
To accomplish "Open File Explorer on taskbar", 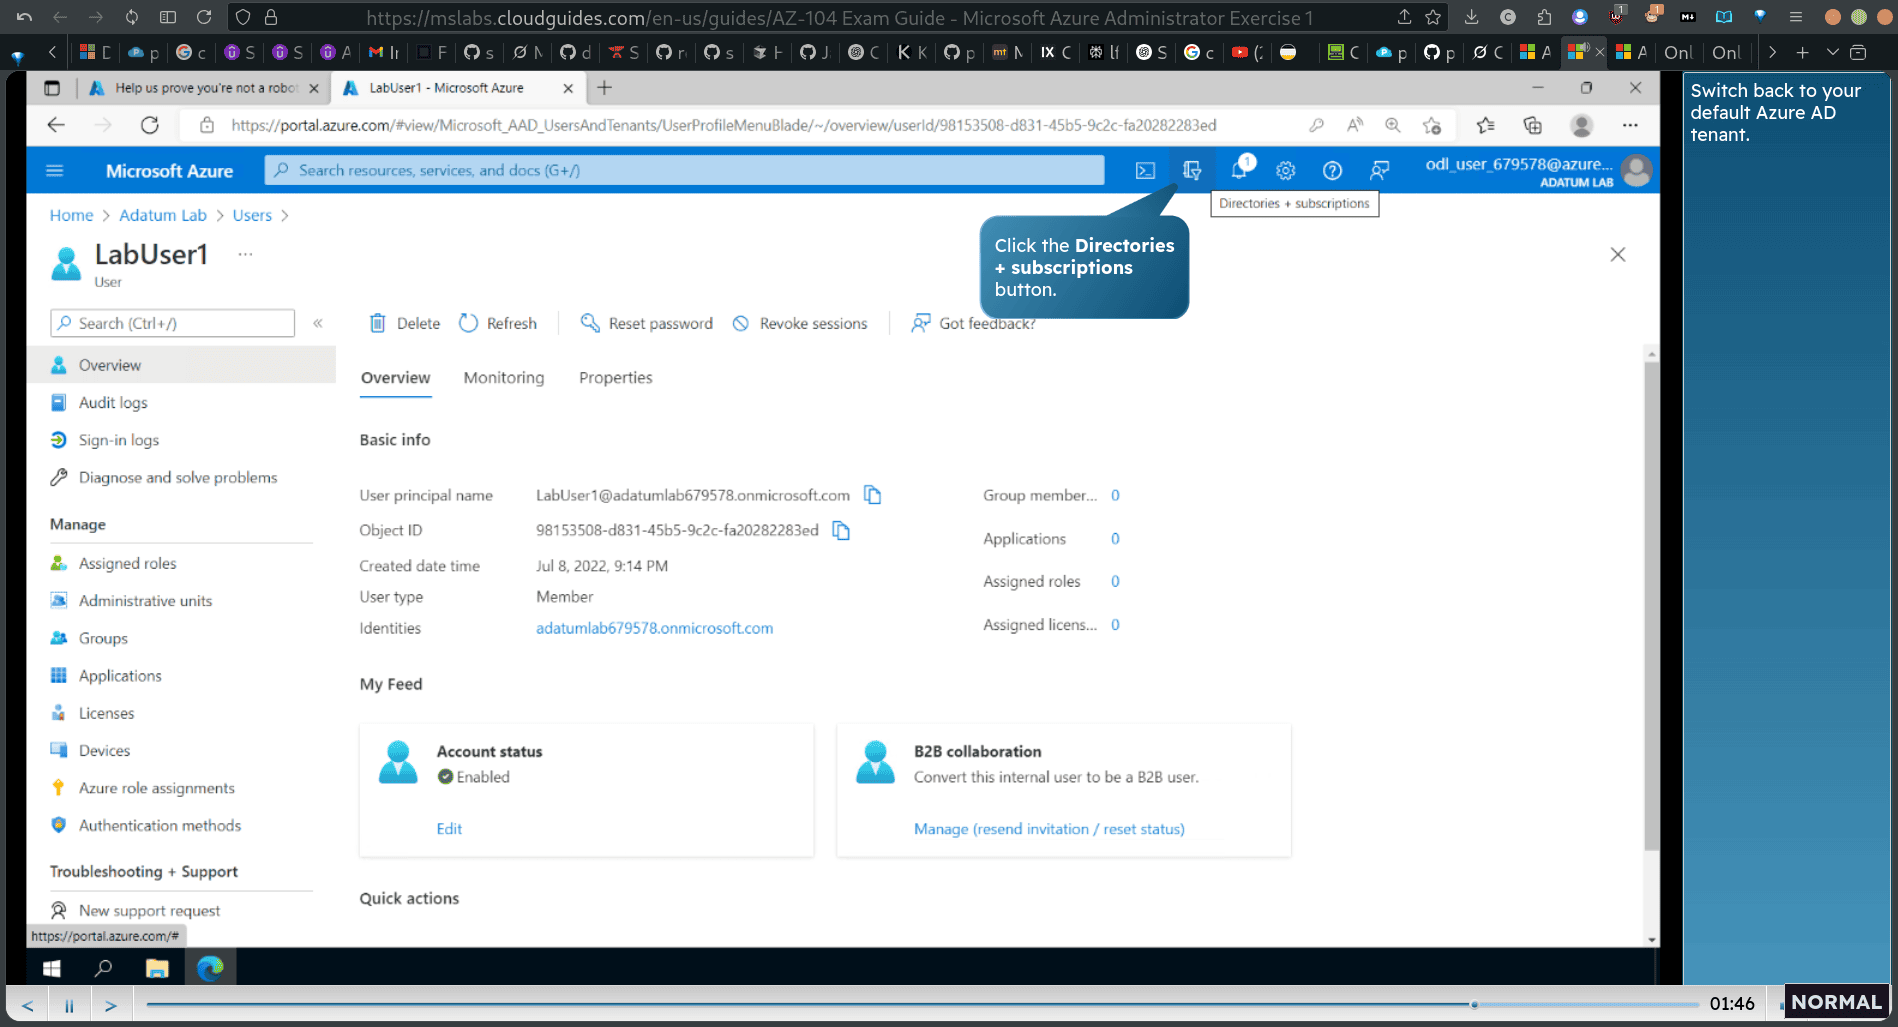I will [x=157, y=967].
